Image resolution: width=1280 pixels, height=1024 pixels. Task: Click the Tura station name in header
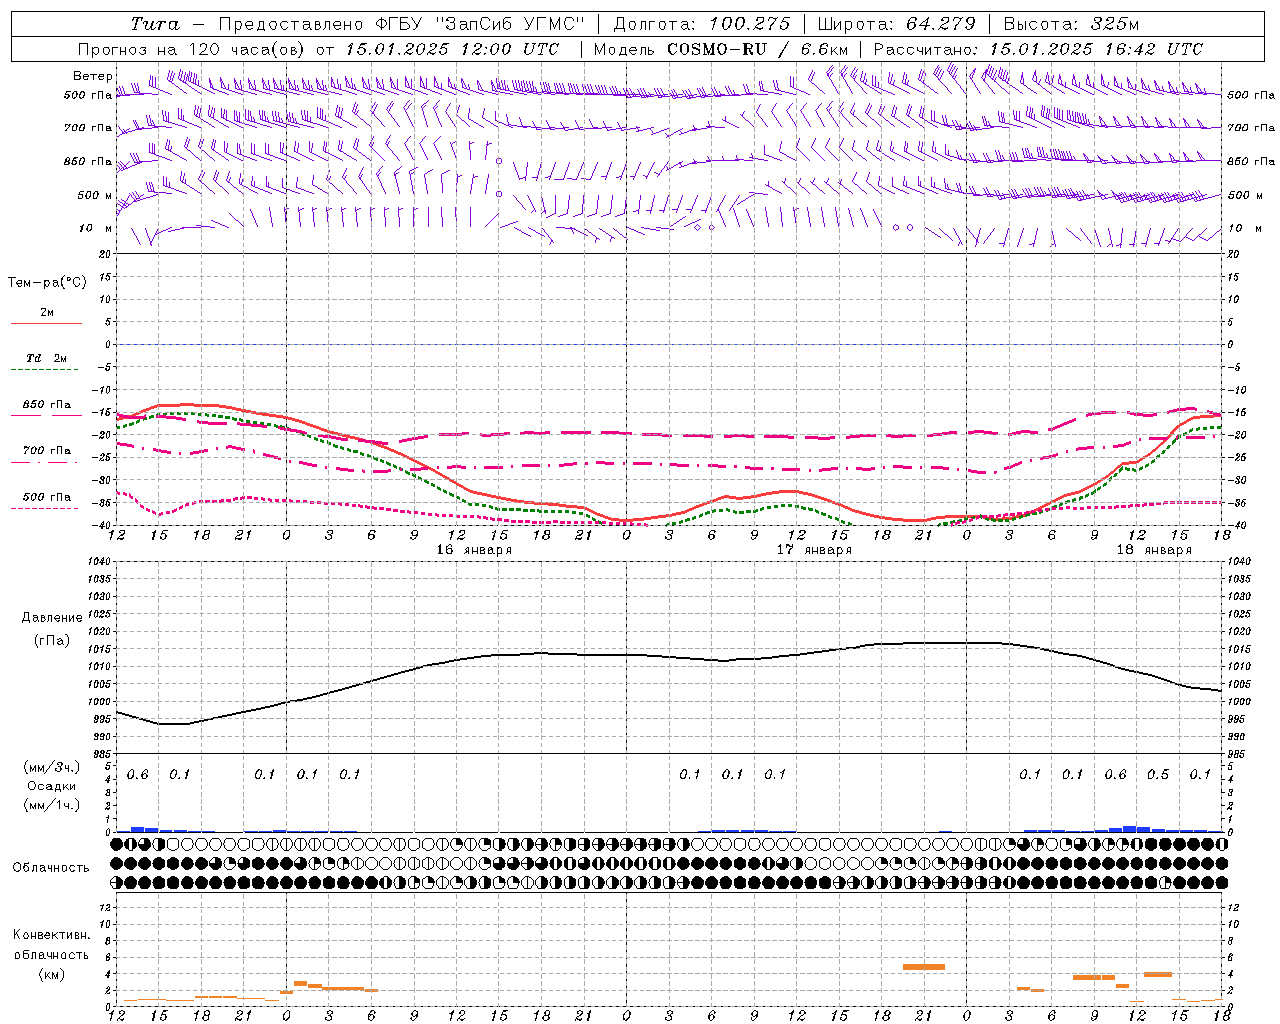[x=155, y=24]
